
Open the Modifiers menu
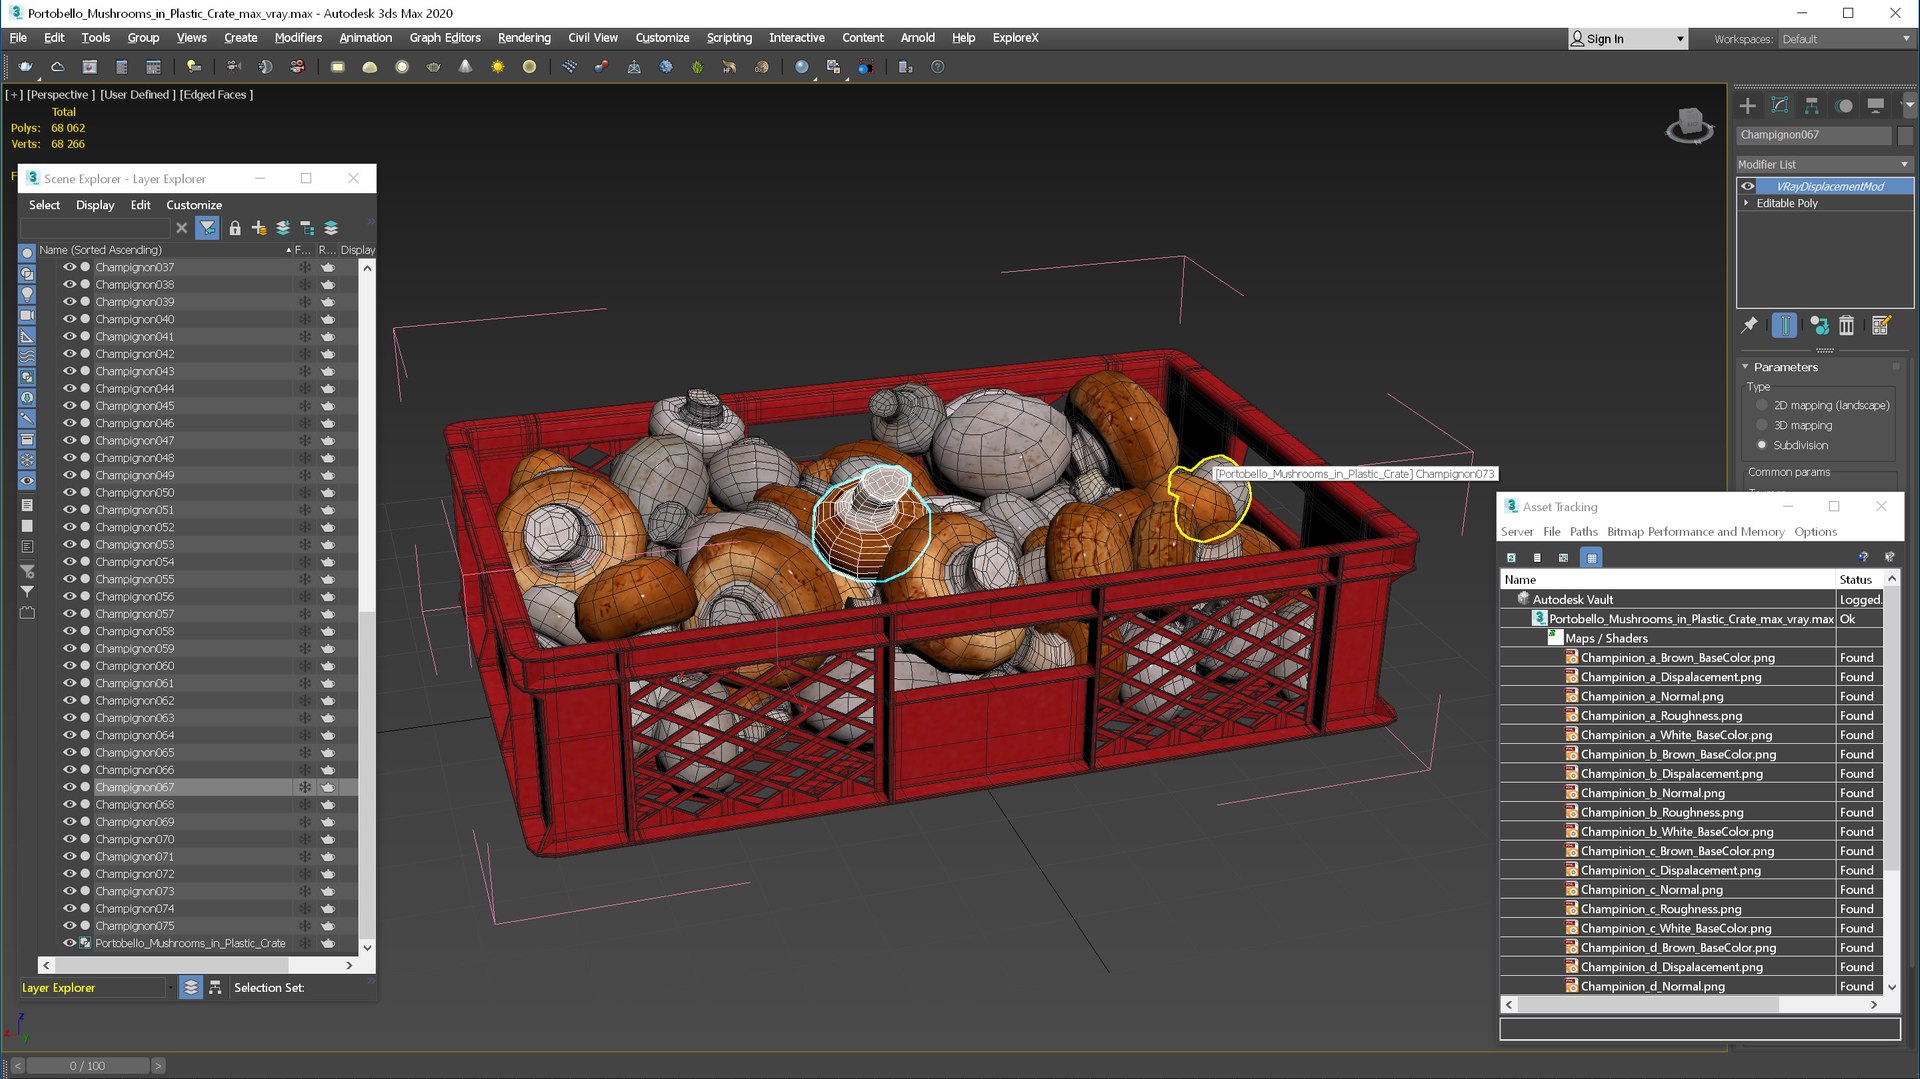coord(298,38)
